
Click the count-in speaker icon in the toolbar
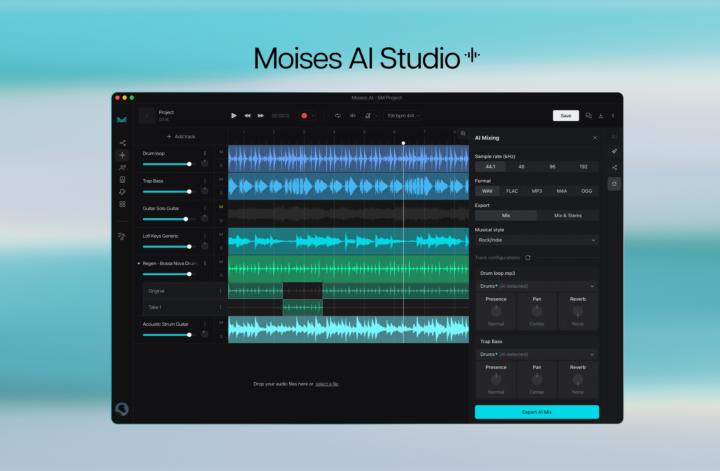click(353, 116)
